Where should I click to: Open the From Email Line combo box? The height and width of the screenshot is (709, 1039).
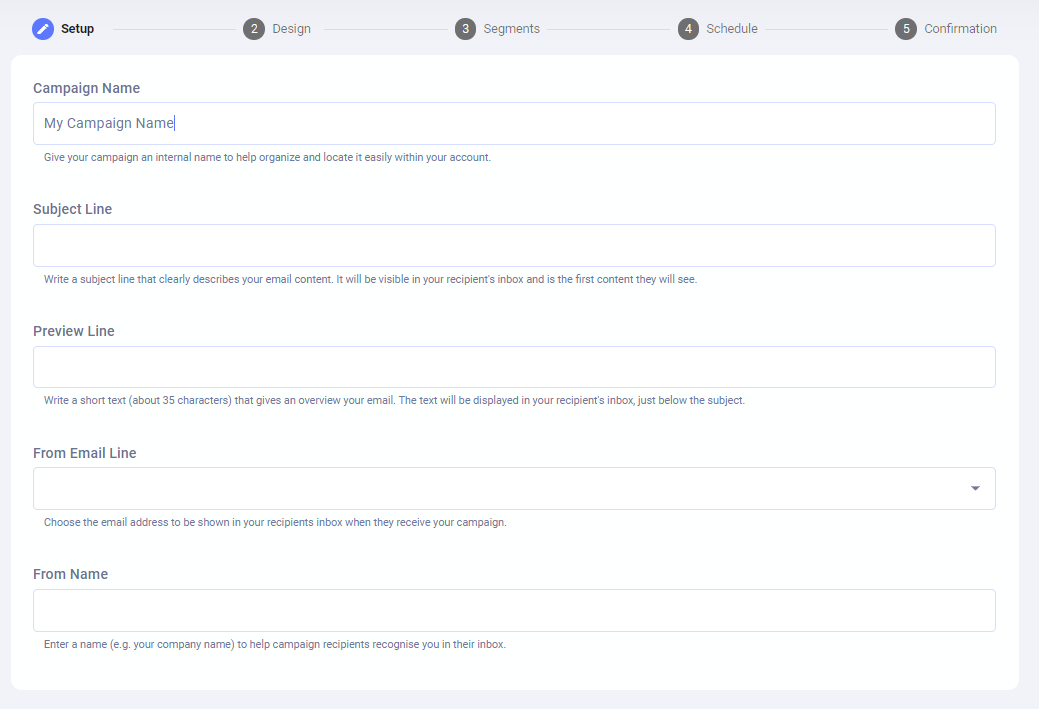500,488
